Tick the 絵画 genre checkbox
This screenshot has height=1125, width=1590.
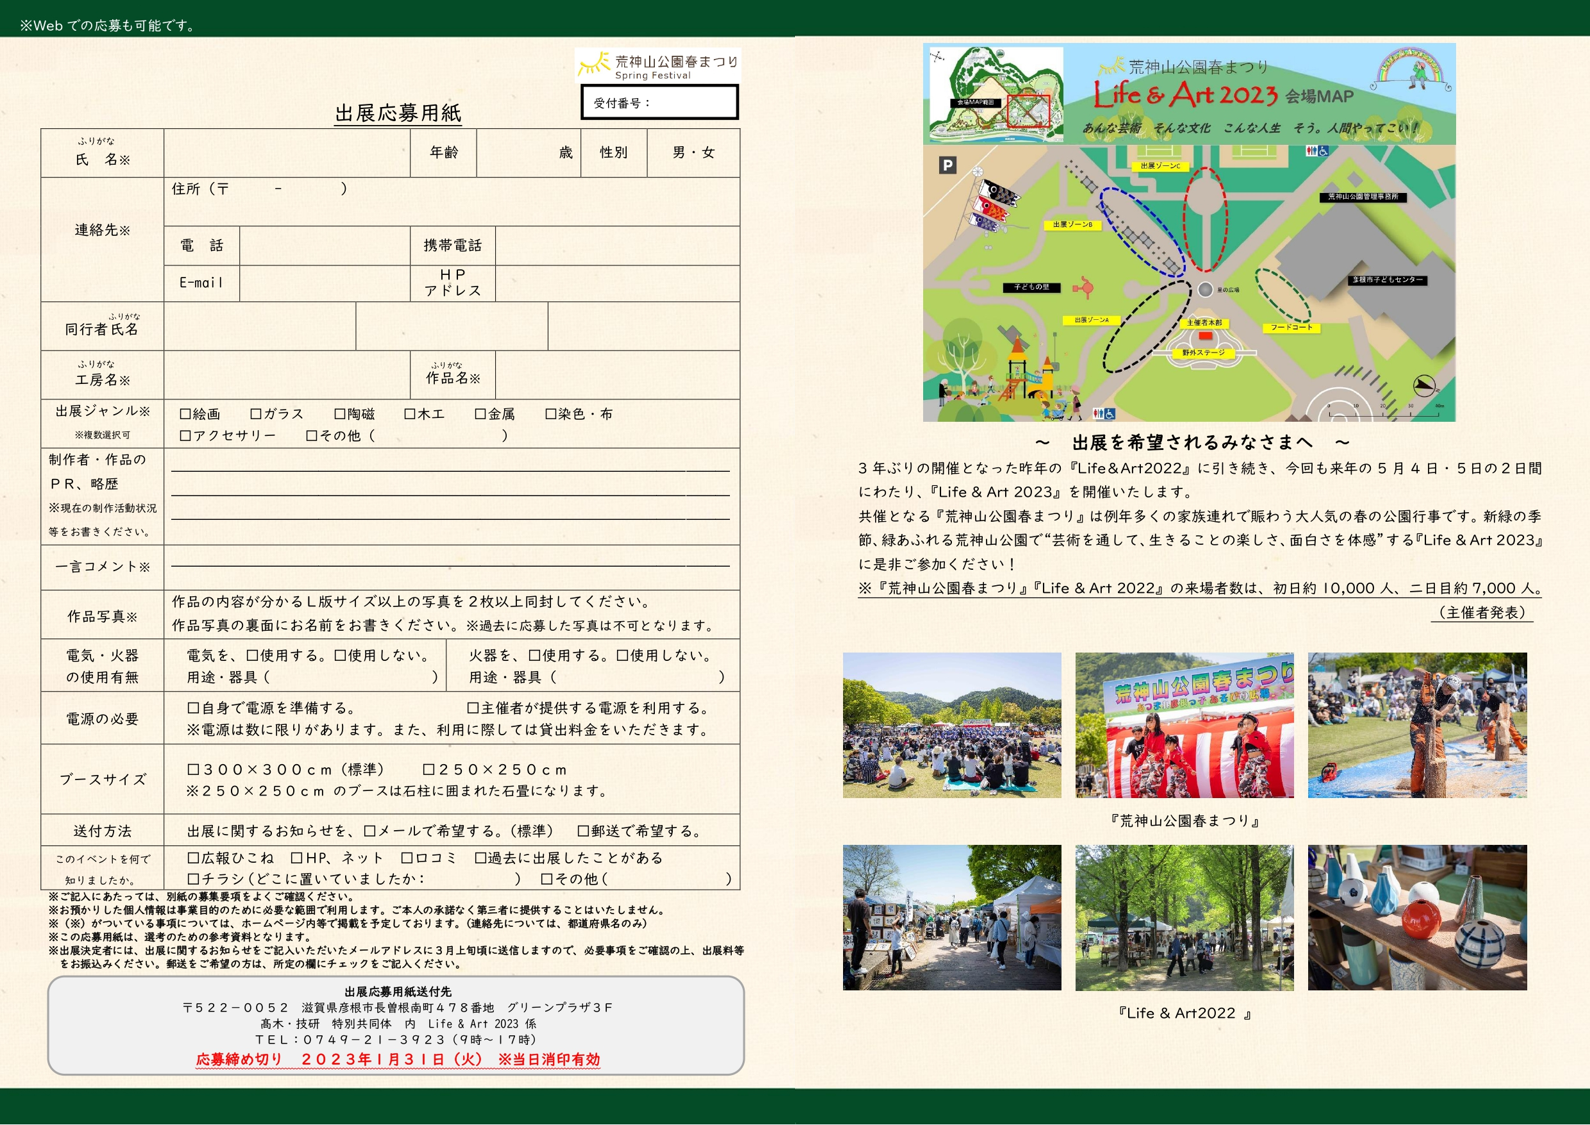(185, 414)
